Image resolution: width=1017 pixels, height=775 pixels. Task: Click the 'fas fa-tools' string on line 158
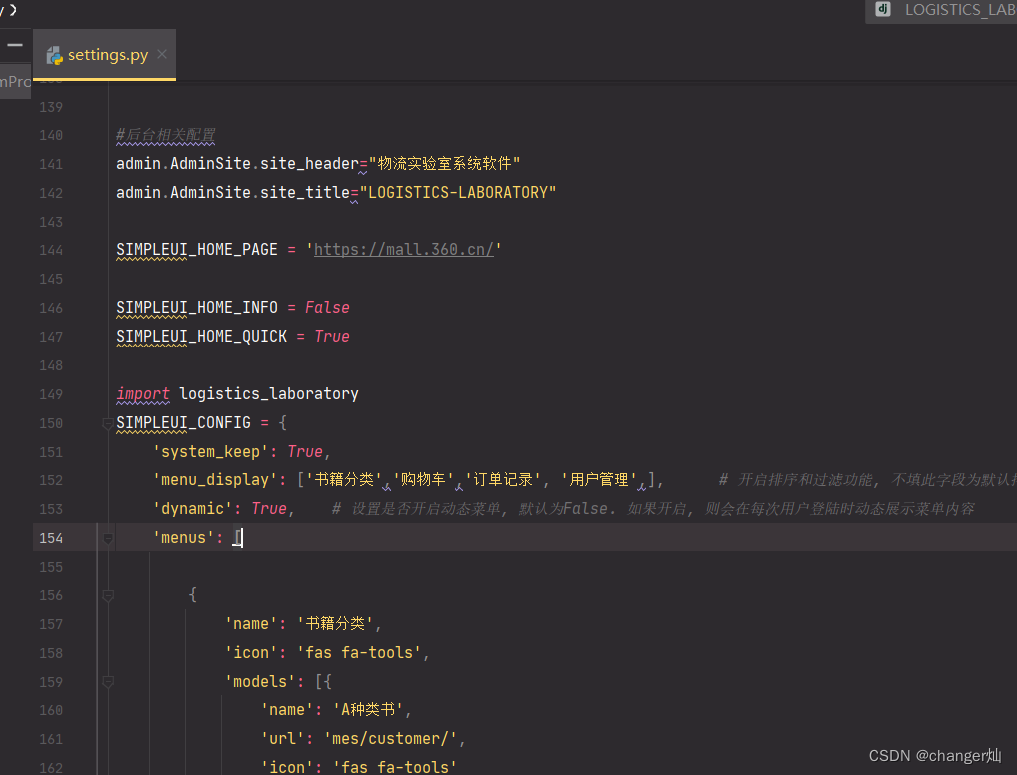(362, 653)
